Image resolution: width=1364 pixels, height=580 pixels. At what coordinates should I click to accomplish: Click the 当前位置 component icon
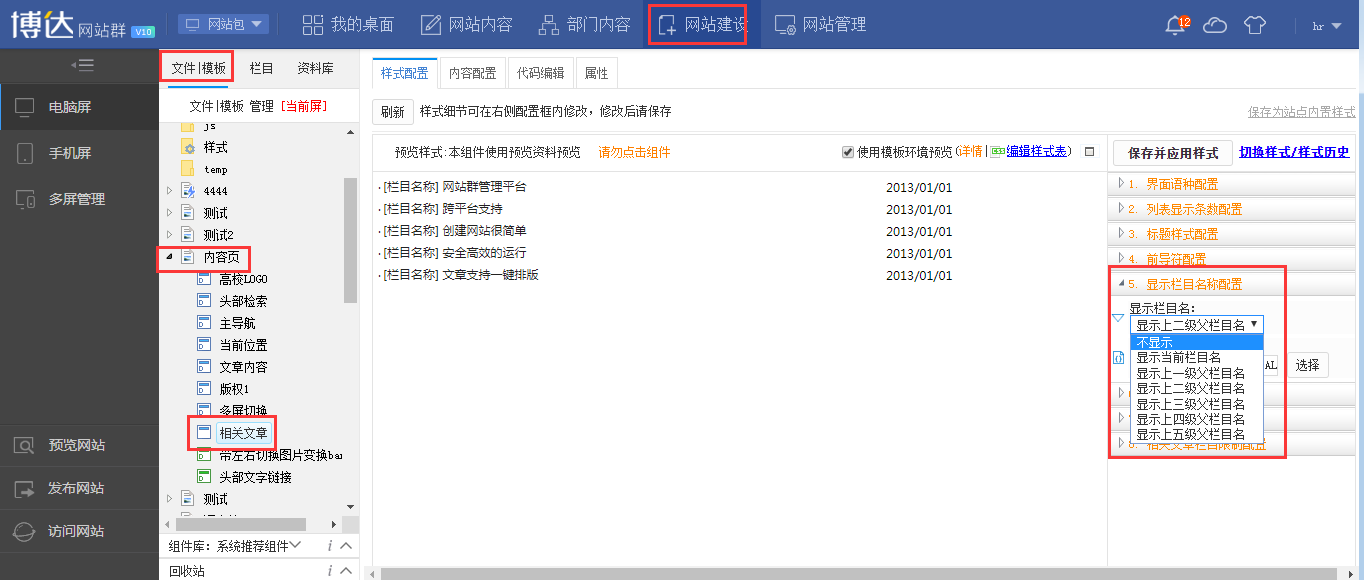tap(204, 345)
